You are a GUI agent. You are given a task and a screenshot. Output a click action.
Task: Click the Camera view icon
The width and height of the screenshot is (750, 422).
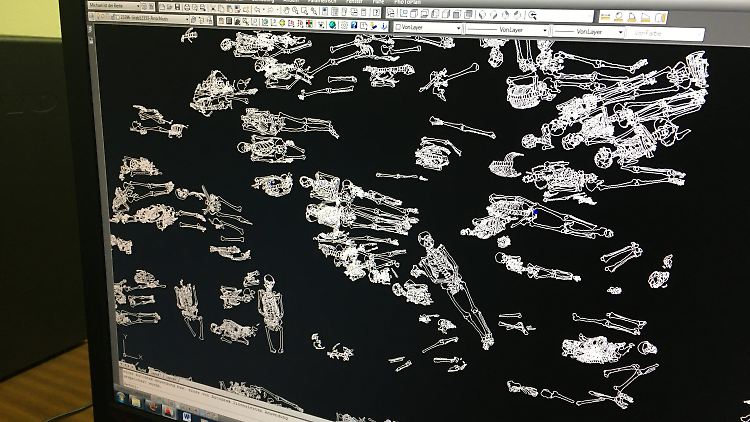[532, 15]
